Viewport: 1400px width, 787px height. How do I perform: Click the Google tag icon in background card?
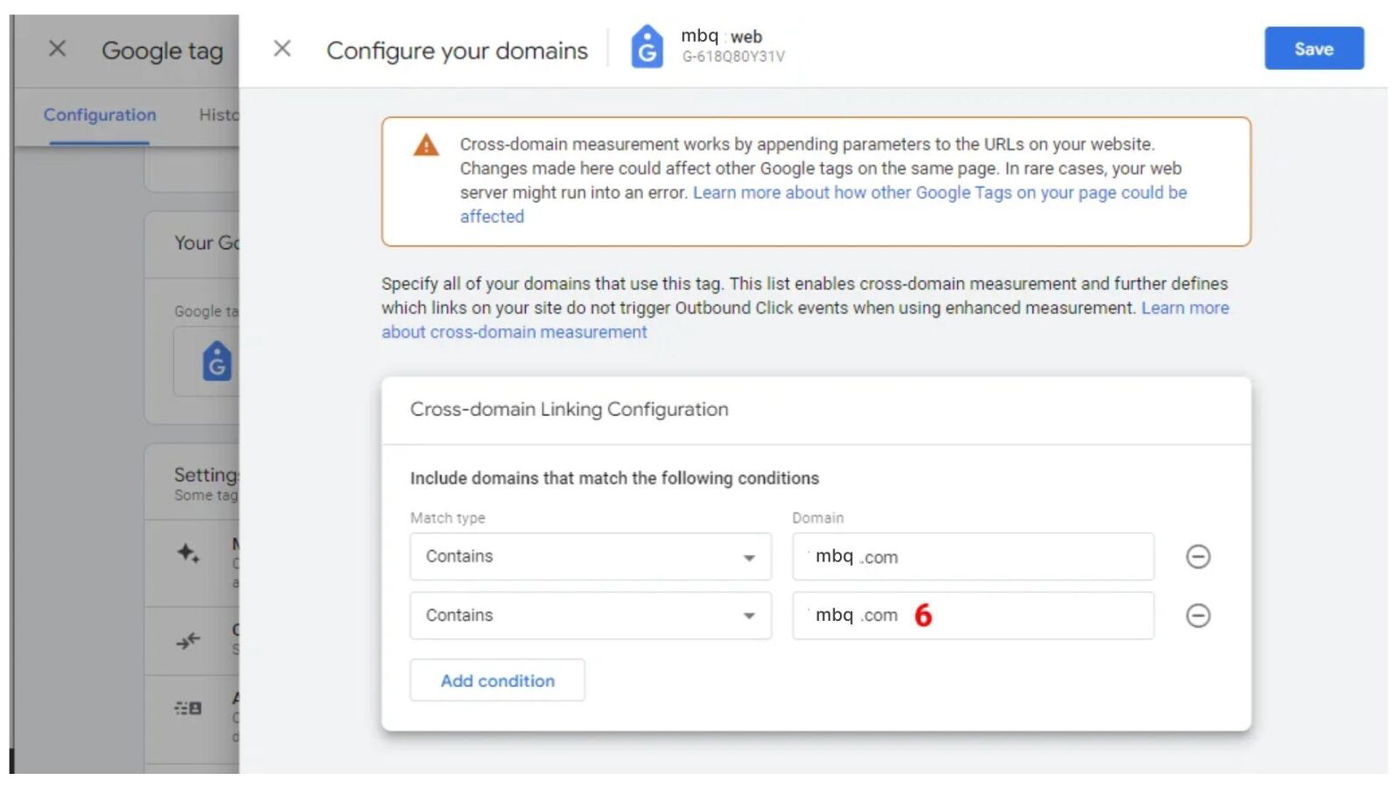pos(217,362)
